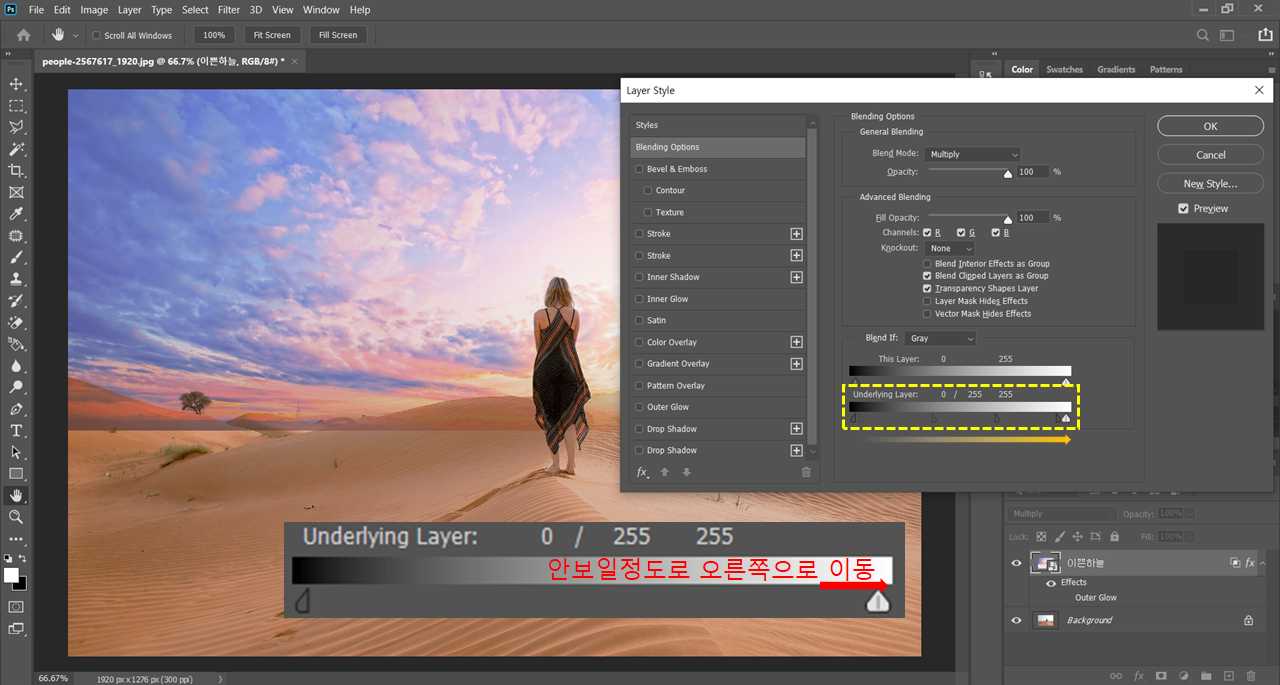This screenshot has height=685, width=1280.
Task: Hide the Effects visibility eye
Action: point(1051,583)
